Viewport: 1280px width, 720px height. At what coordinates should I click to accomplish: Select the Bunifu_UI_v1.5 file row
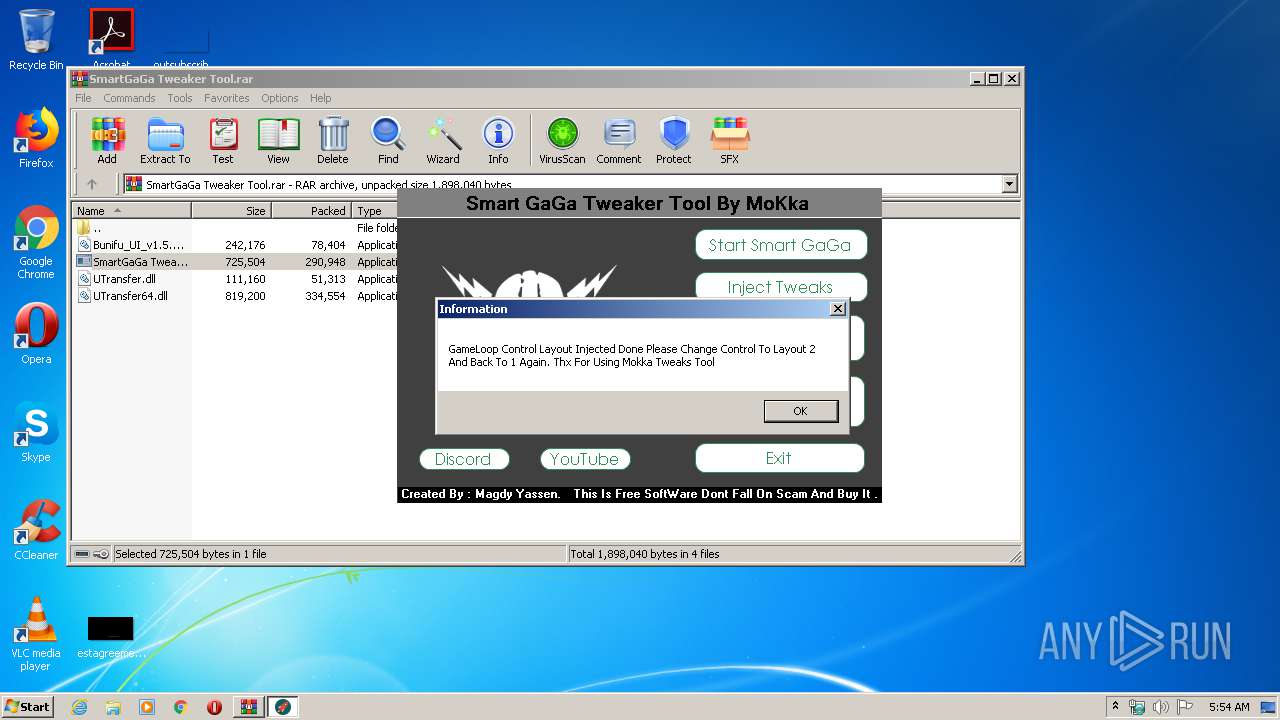235,245
